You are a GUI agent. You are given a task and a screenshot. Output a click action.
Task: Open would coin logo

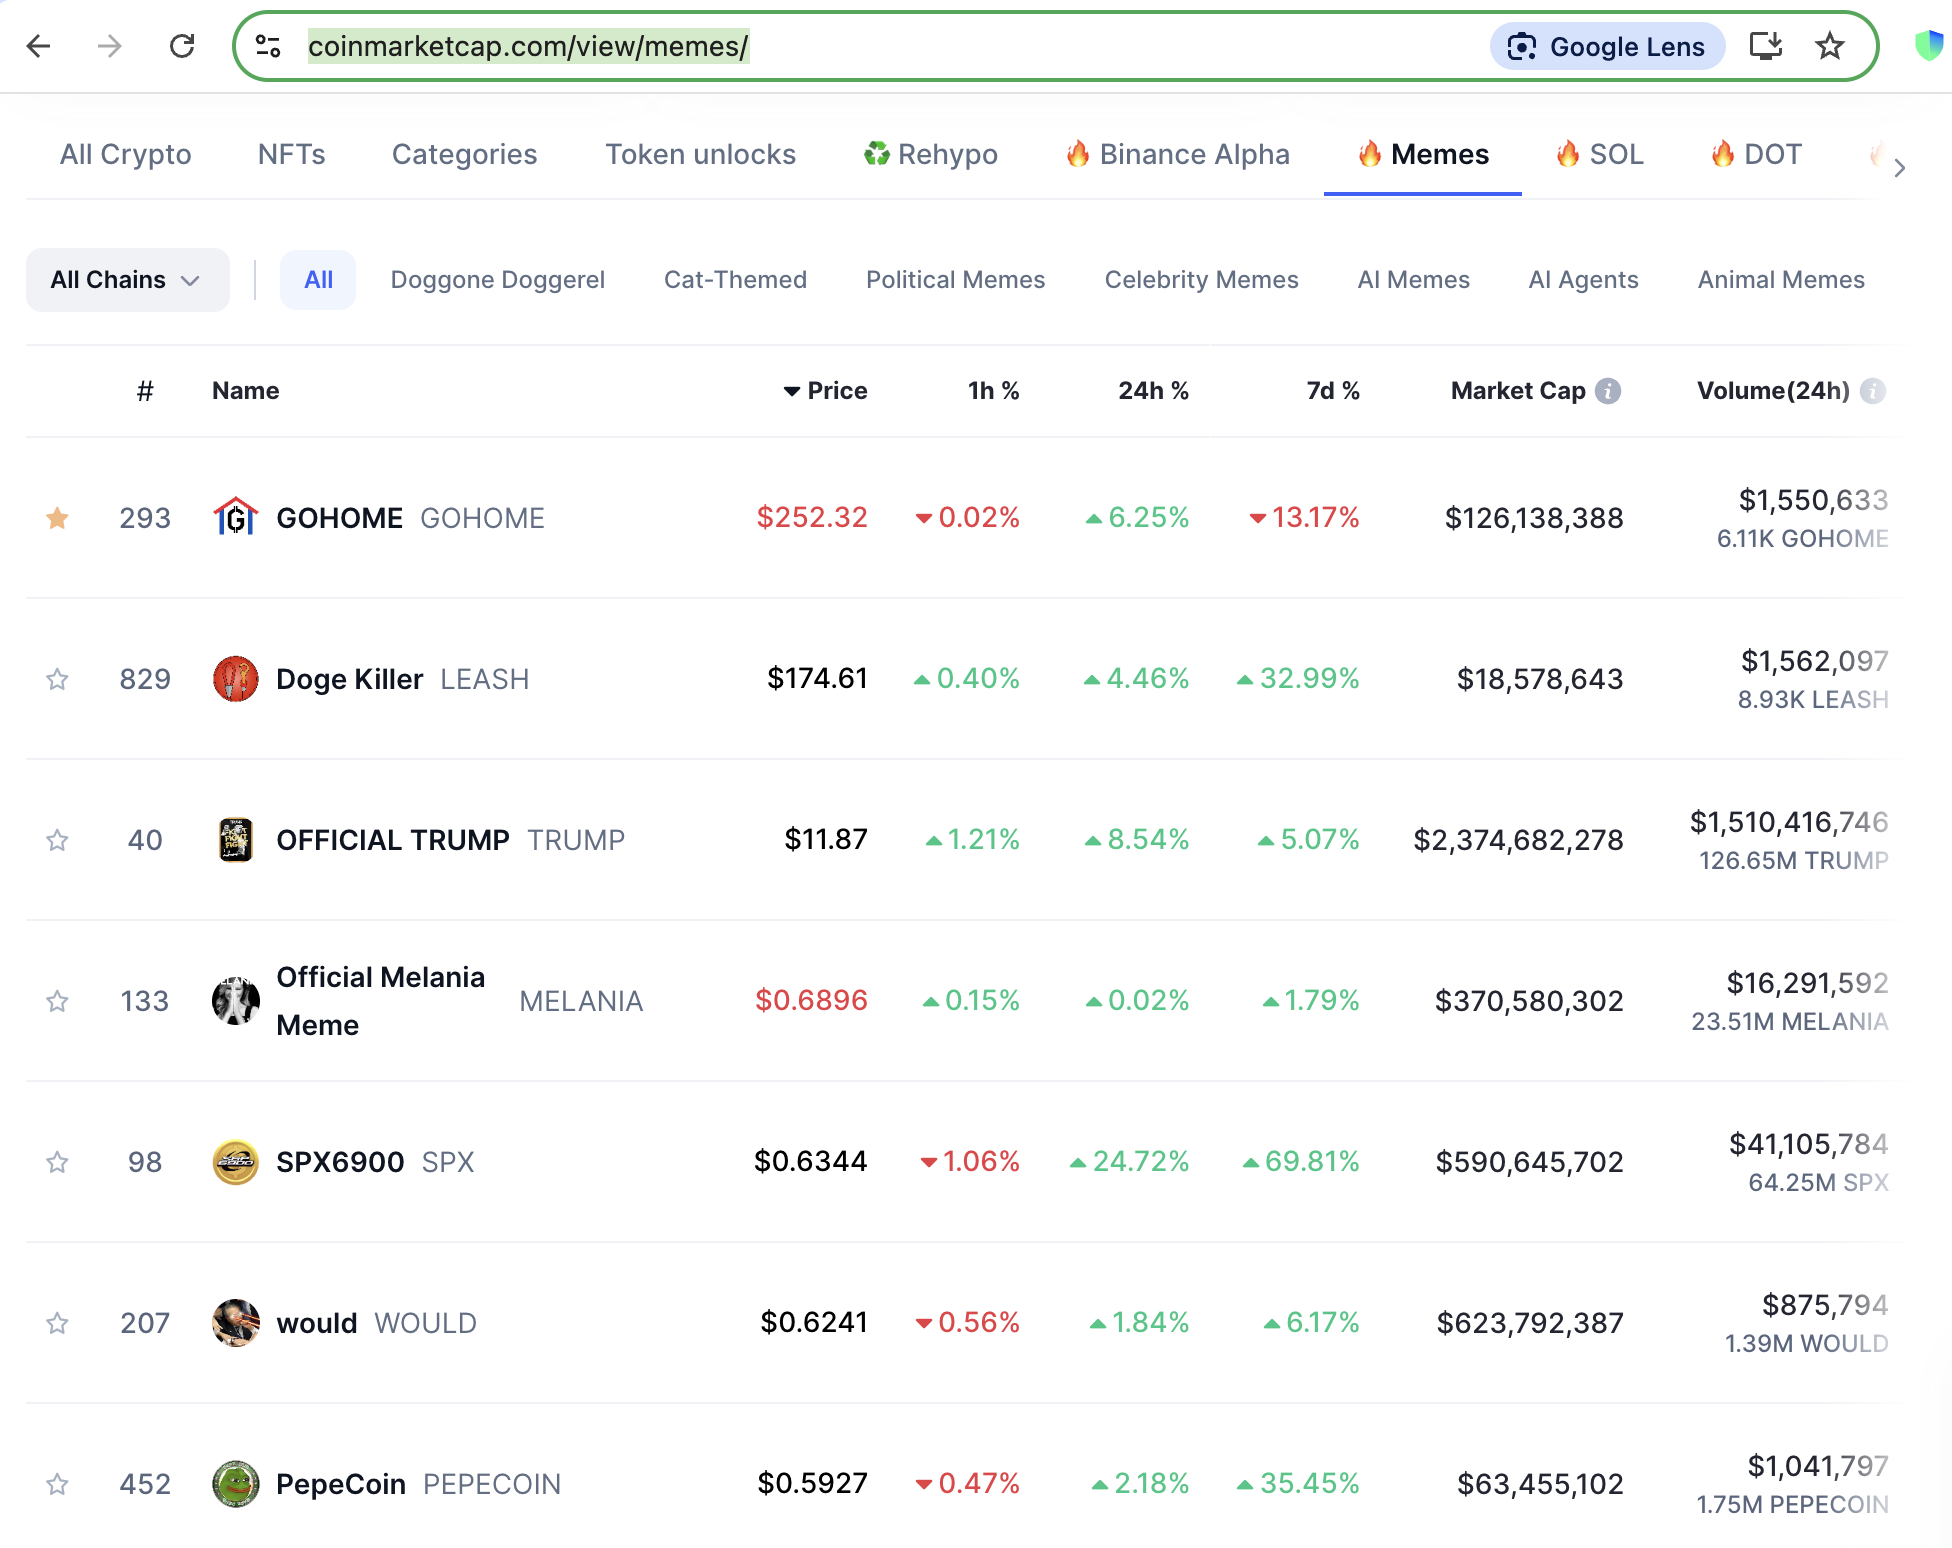(236, 1323)
